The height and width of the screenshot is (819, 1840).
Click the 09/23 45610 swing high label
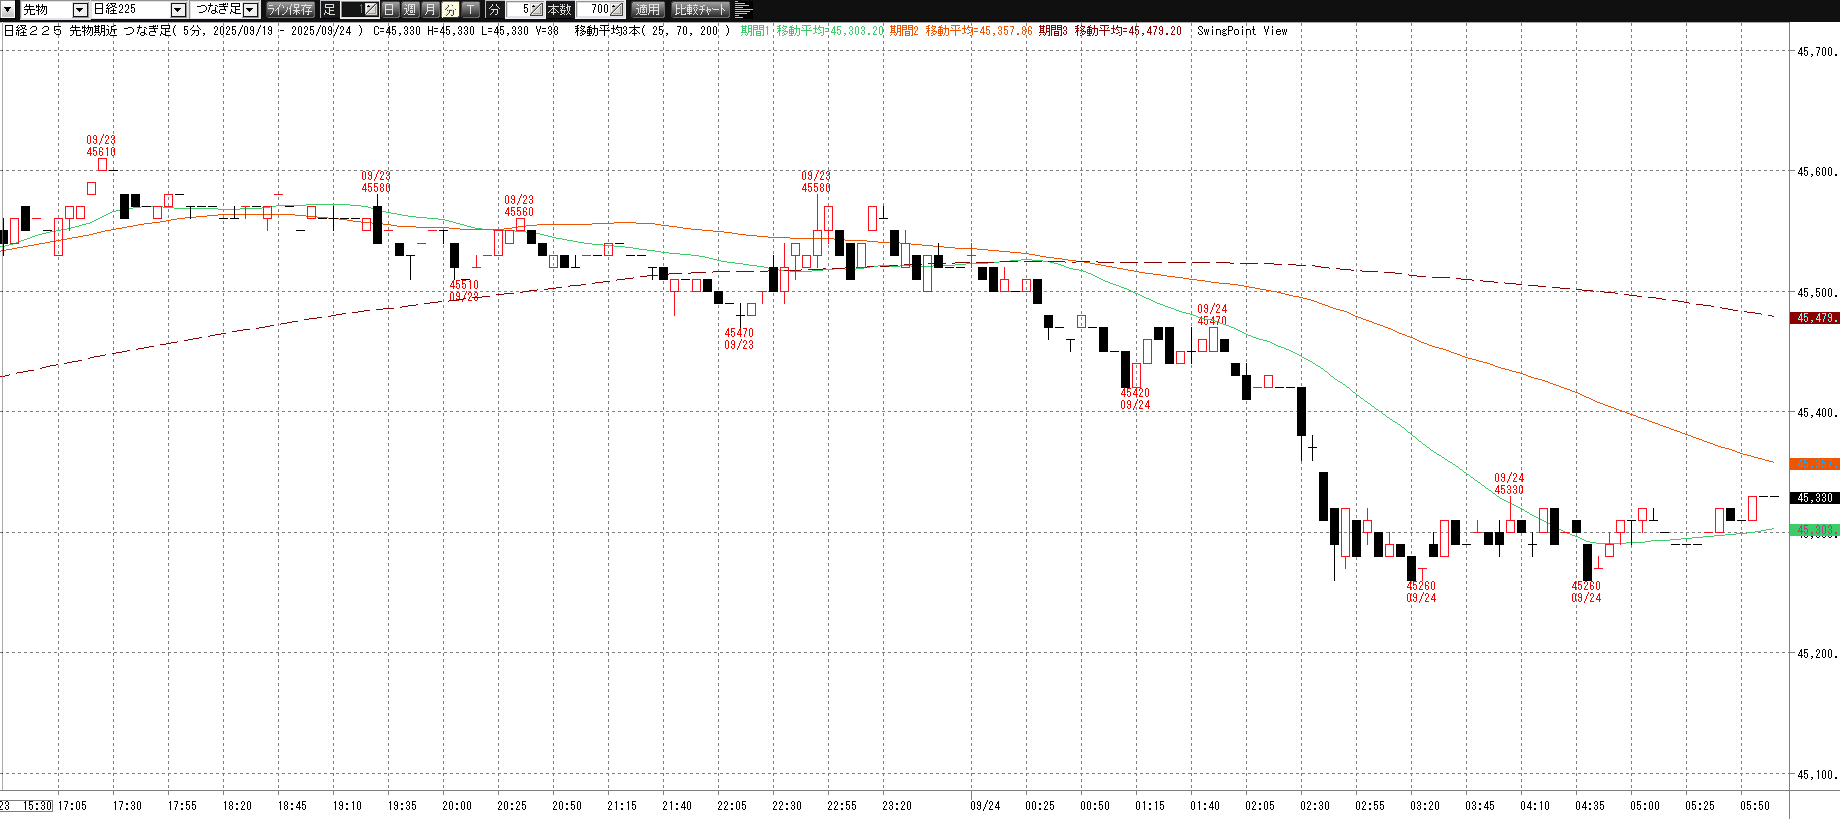[x=101, y=146]
